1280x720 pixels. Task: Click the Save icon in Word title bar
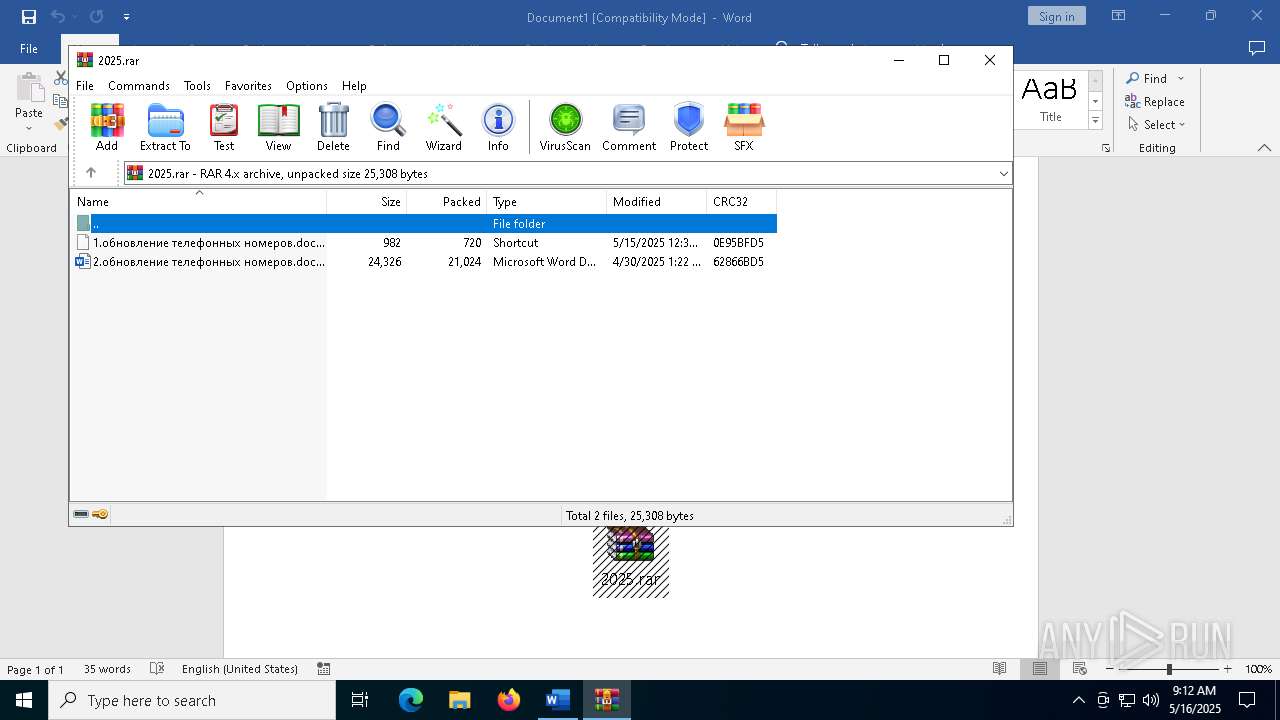pos(29,17)
